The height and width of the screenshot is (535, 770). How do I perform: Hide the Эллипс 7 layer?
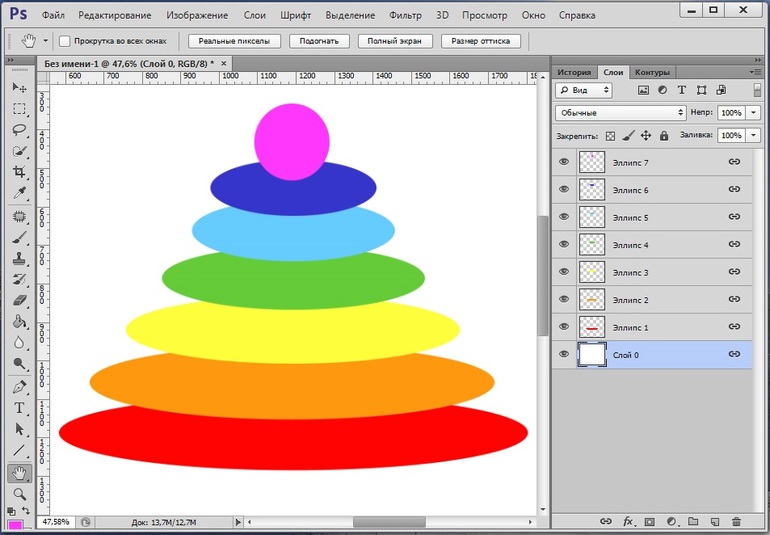point(564,162)
